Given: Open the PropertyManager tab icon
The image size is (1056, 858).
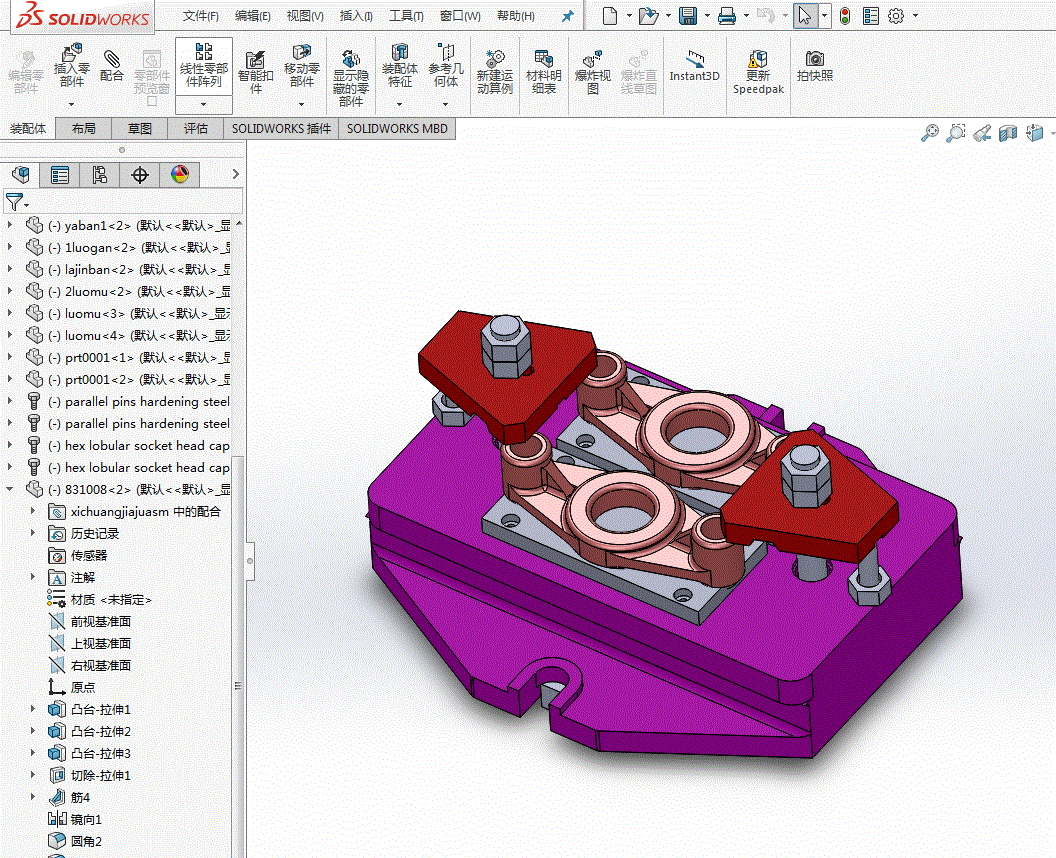Looking at the screenshot, I should [60, 175].
